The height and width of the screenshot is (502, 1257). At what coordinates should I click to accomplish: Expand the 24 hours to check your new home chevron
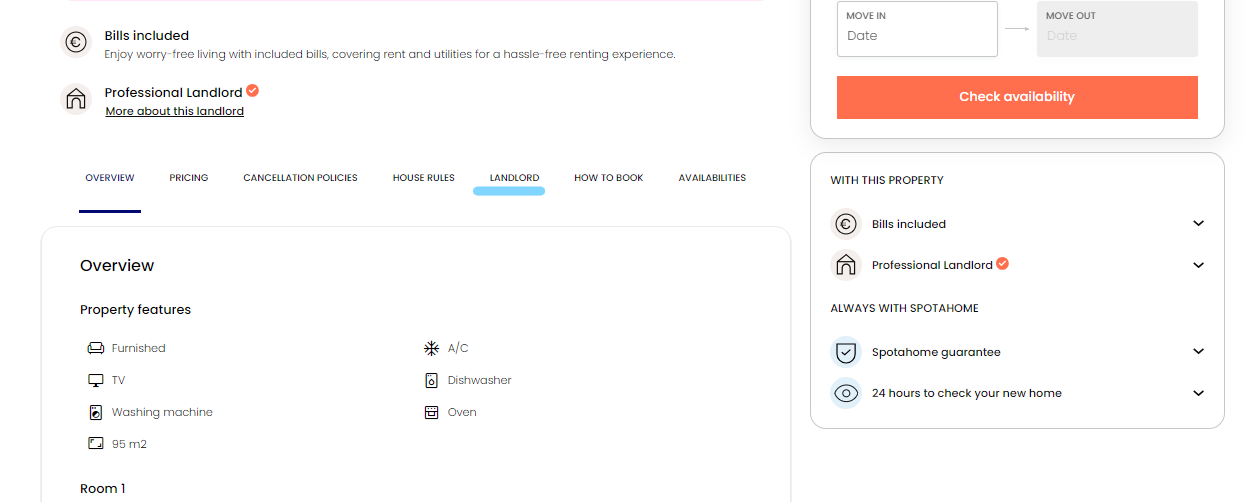(x=1199, y=393)
